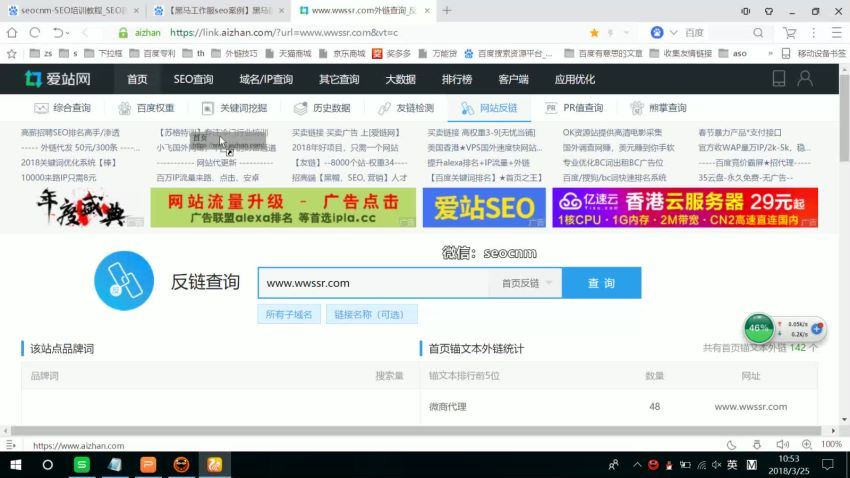Open the green S application on taskbar
The height and width of the screenshot is (478, 850).
[x=82, y=465]
